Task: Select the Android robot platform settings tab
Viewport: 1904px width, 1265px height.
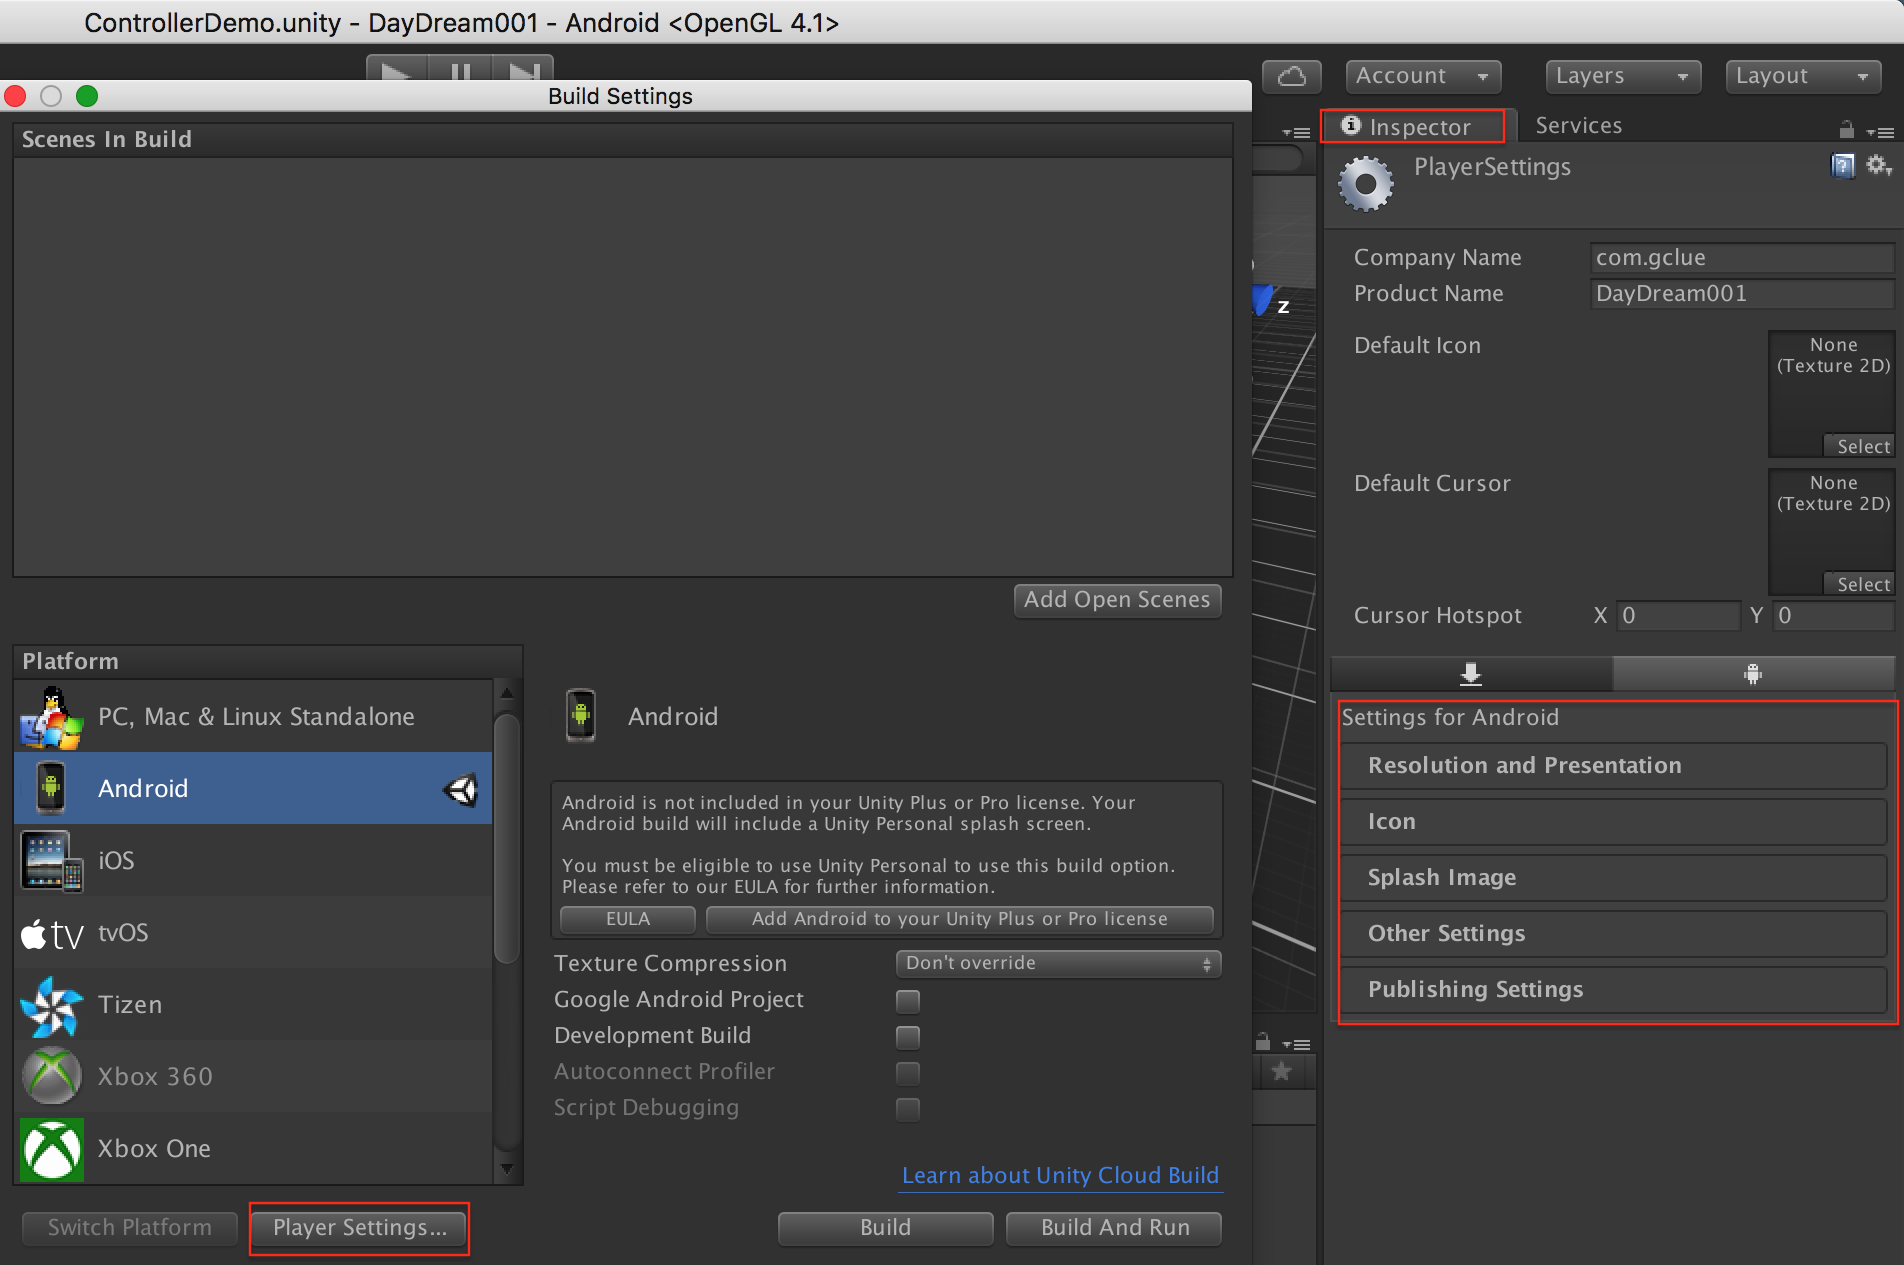Action: pos(1753,673)
